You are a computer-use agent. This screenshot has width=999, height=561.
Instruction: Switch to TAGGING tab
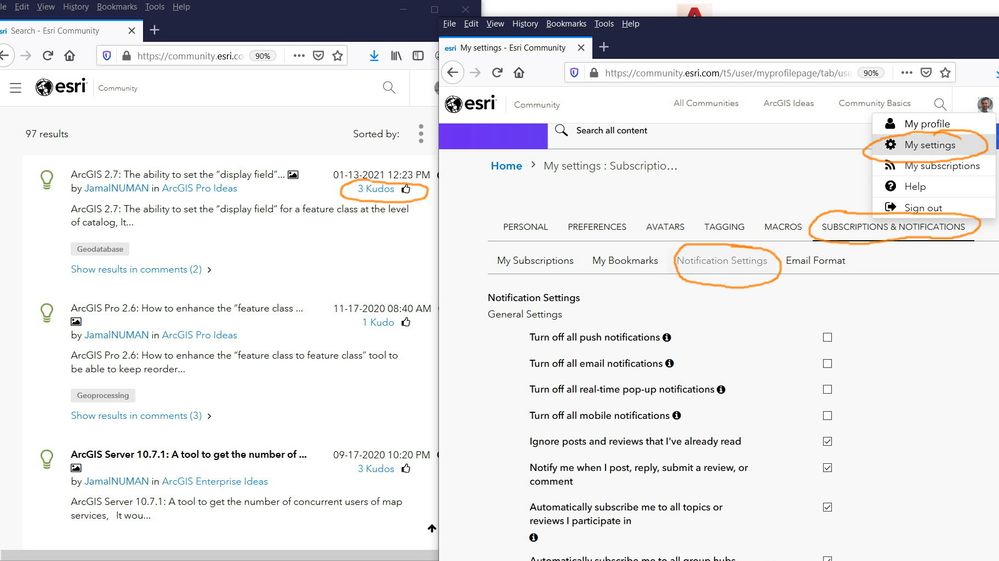pyautogui.click(x=724, y=227)
